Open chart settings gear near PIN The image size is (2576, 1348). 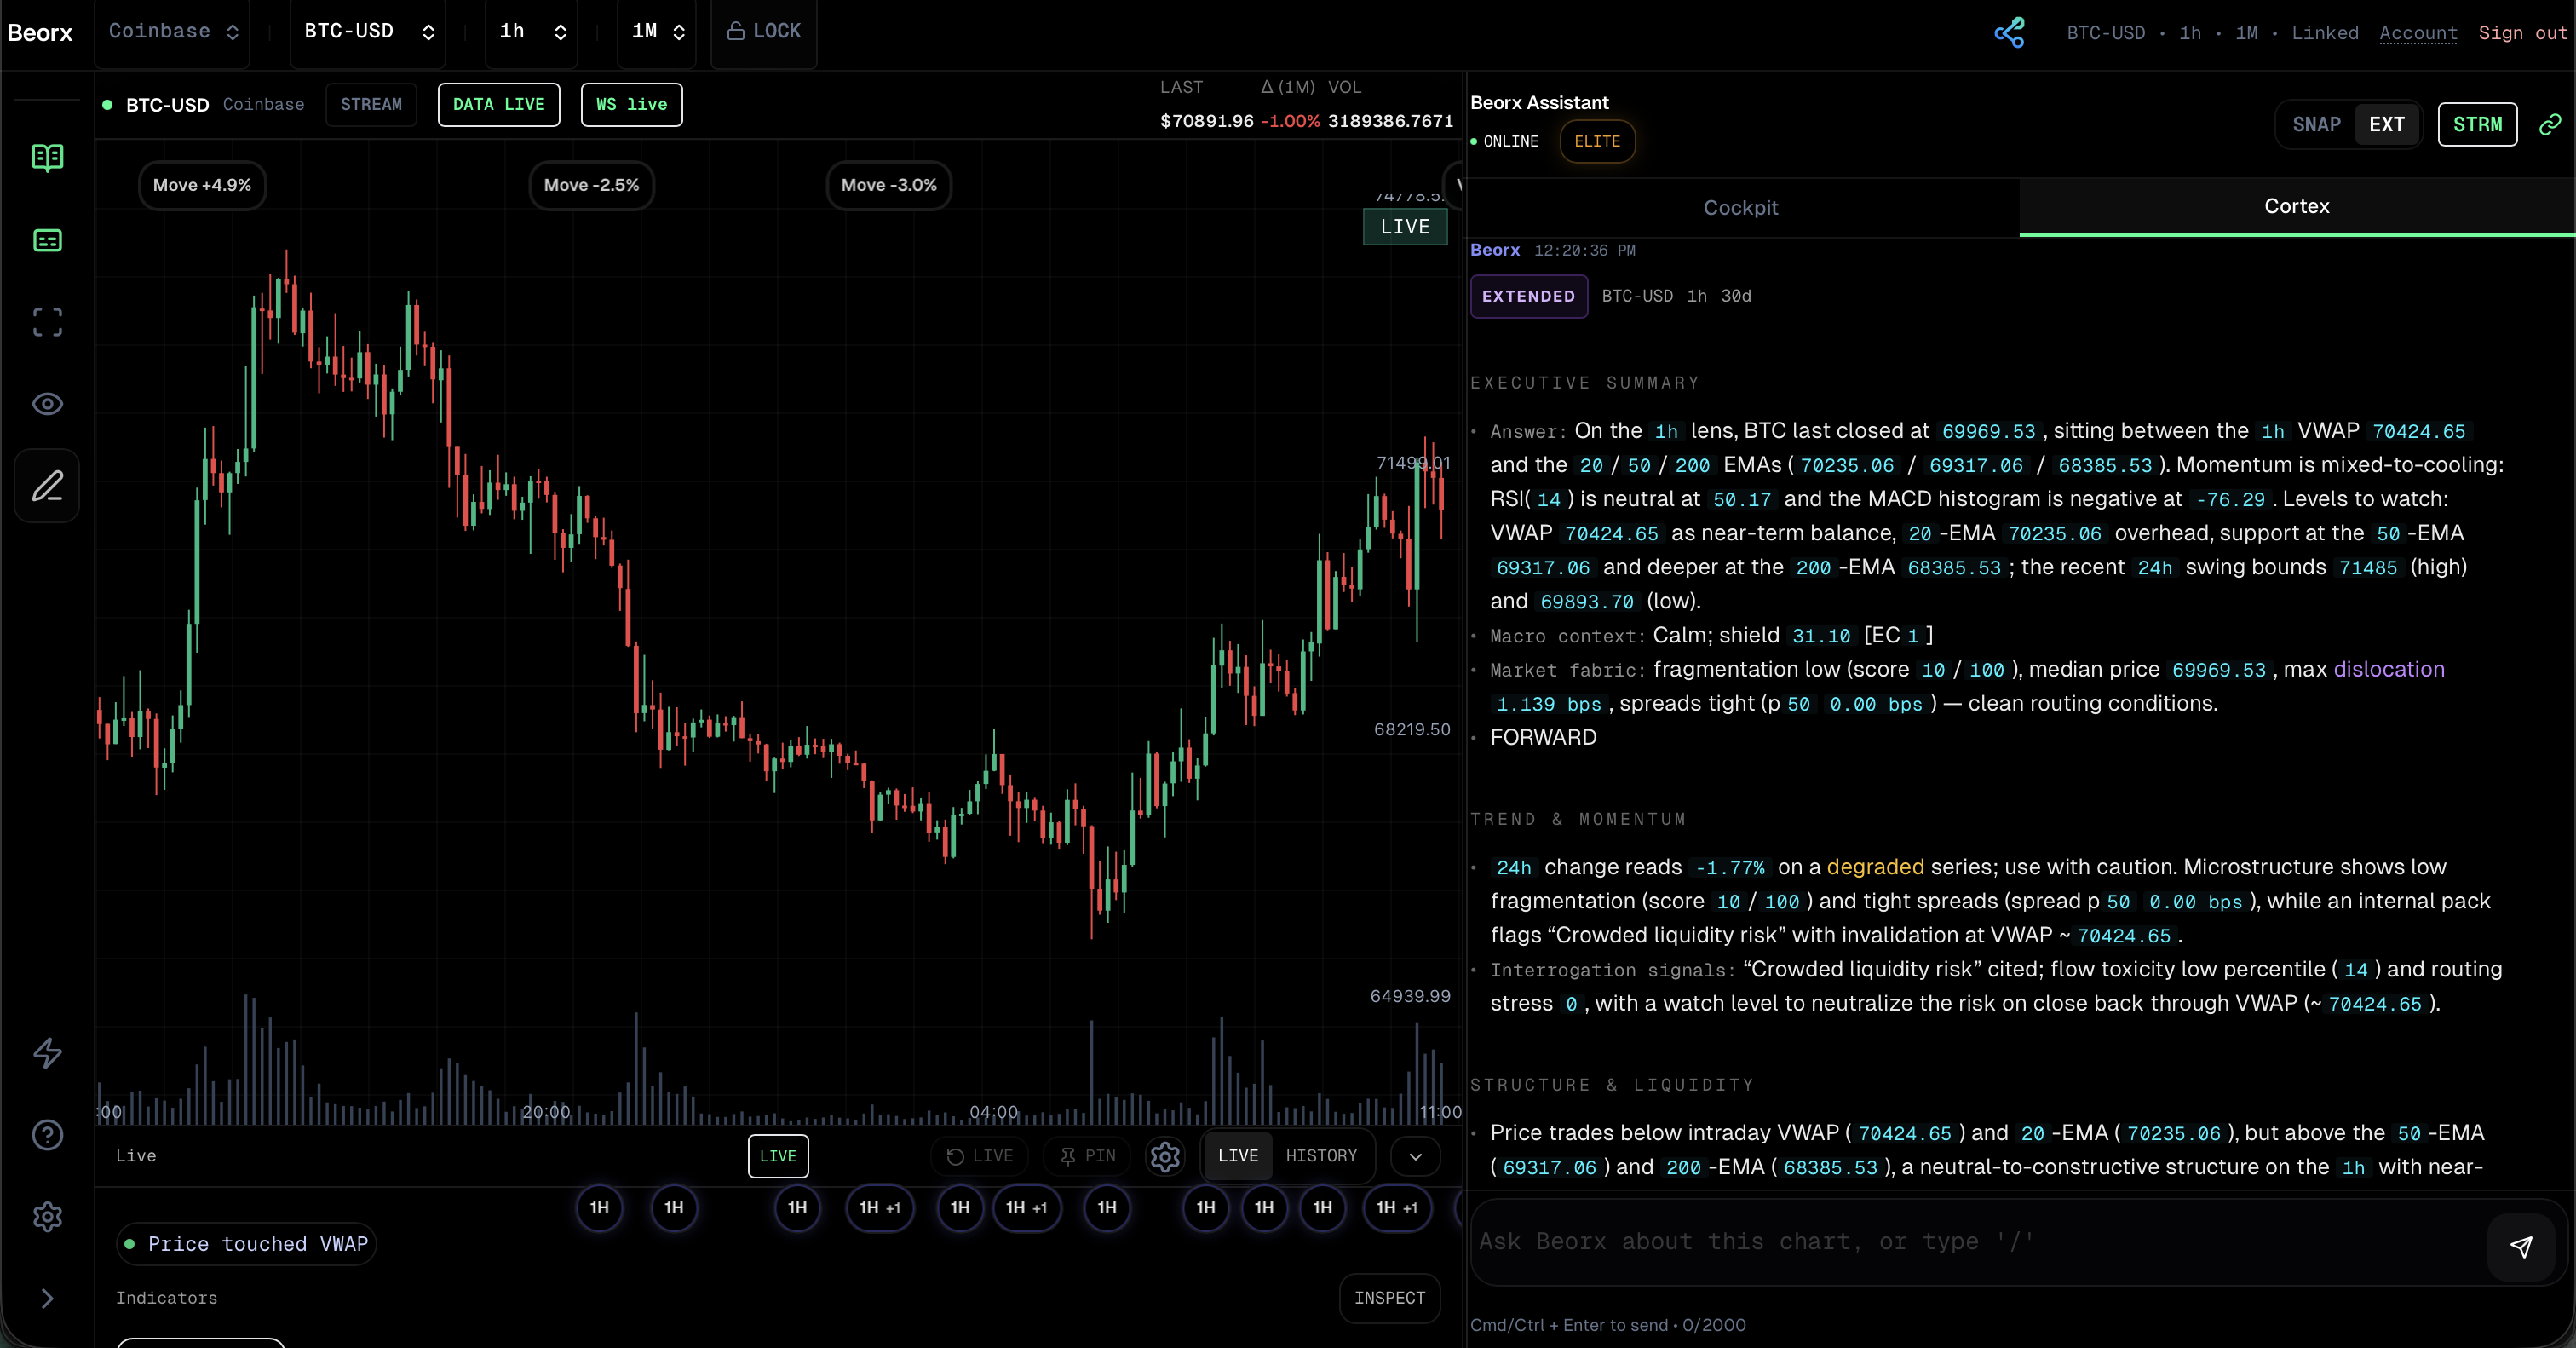click(x=1165, y=1156)
